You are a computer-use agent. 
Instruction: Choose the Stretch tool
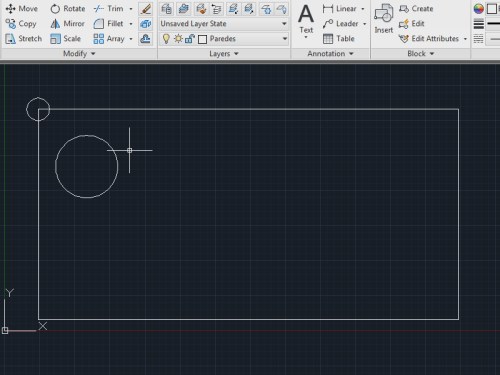point(23,39)
